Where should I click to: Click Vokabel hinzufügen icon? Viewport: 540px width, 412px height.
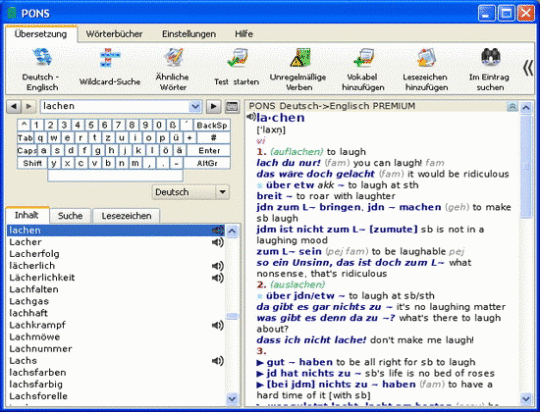(364, 57)
